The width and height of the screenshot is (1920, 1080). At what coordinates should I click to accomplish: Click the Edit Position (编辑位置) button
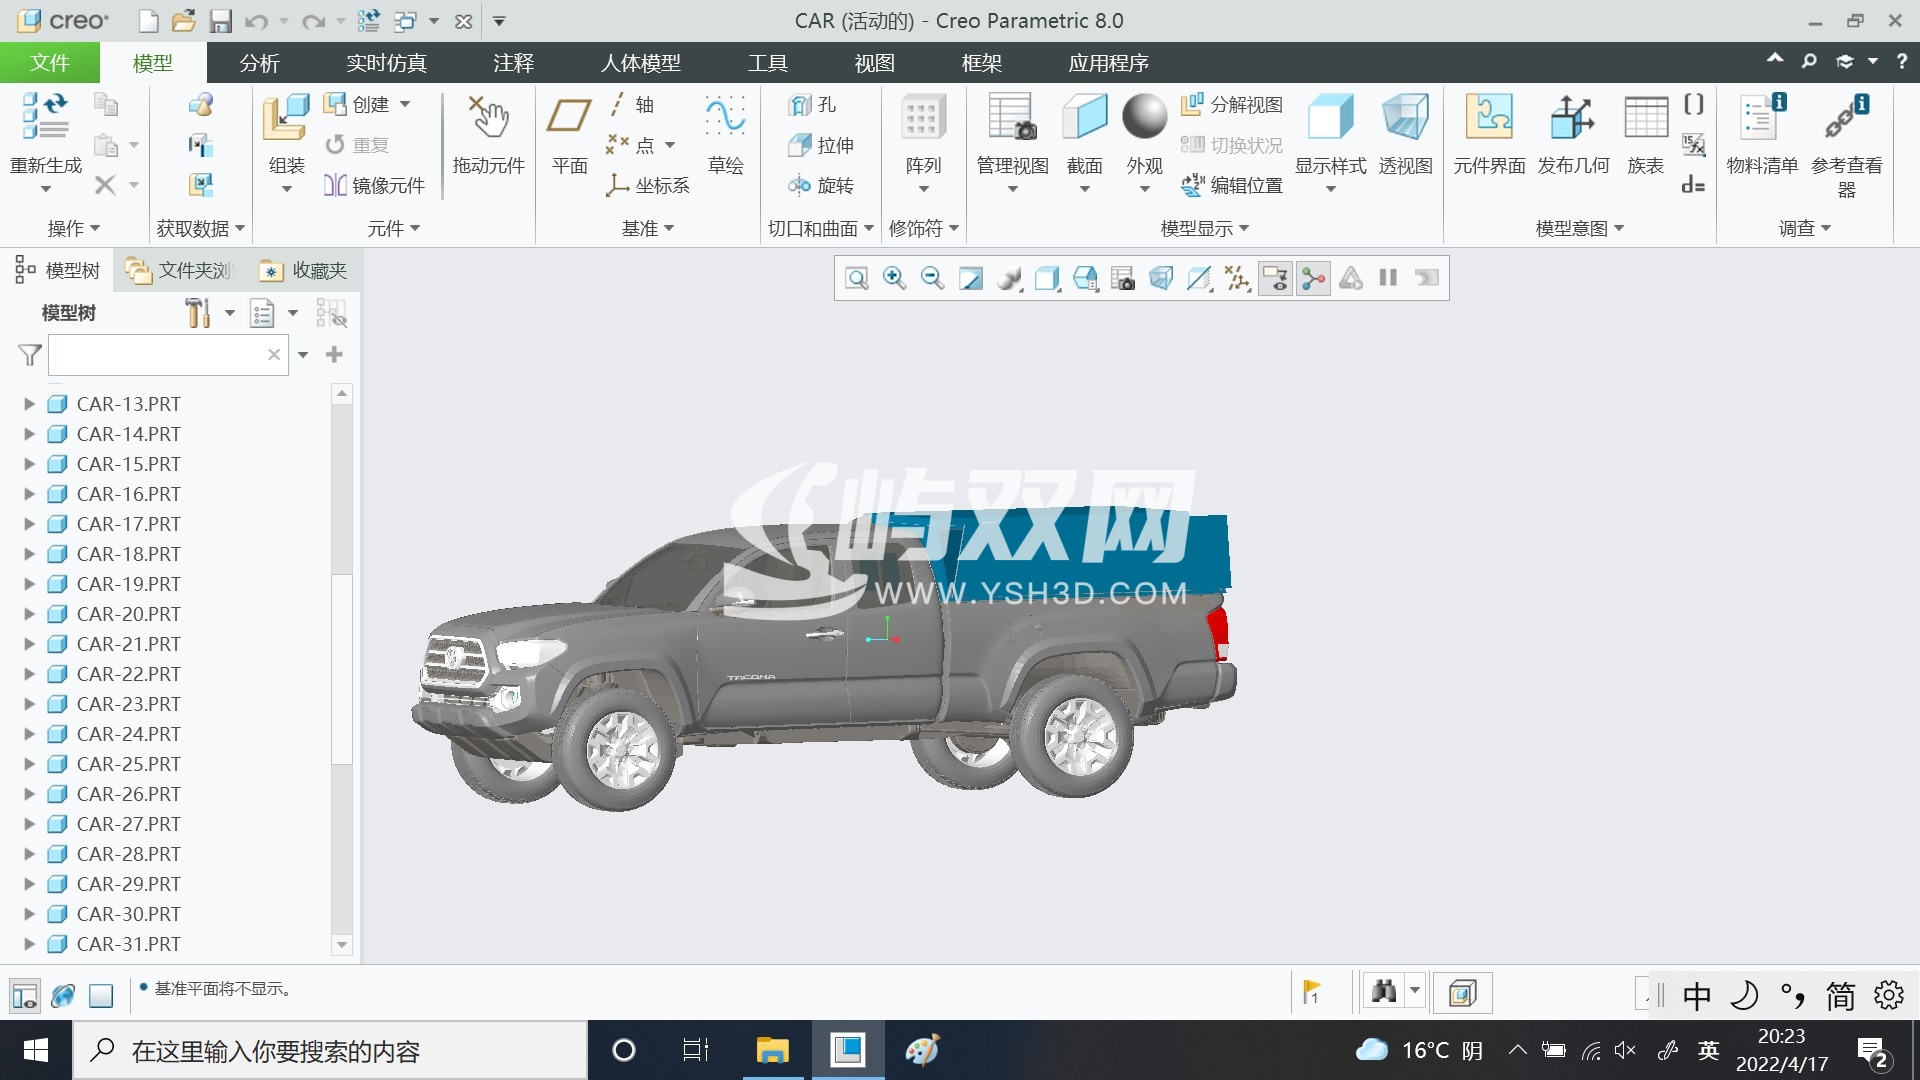(x=1232, y=185)
